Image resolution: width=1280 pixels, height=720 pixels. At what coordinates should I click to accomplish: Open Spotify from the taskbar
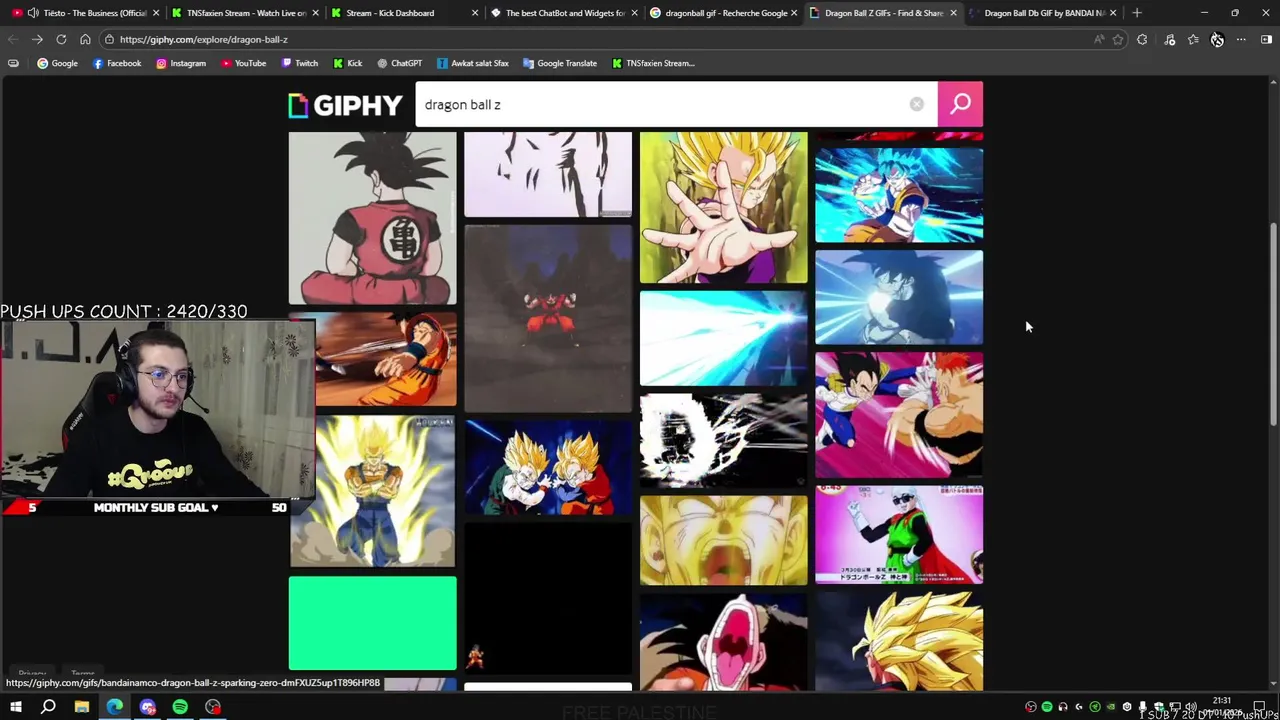(180, 707)
